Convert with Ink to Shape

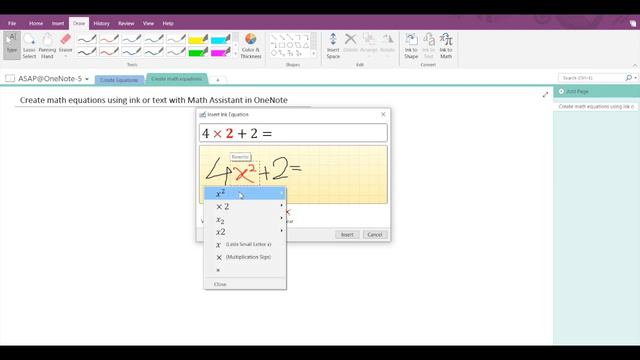[x=411, y=45]
